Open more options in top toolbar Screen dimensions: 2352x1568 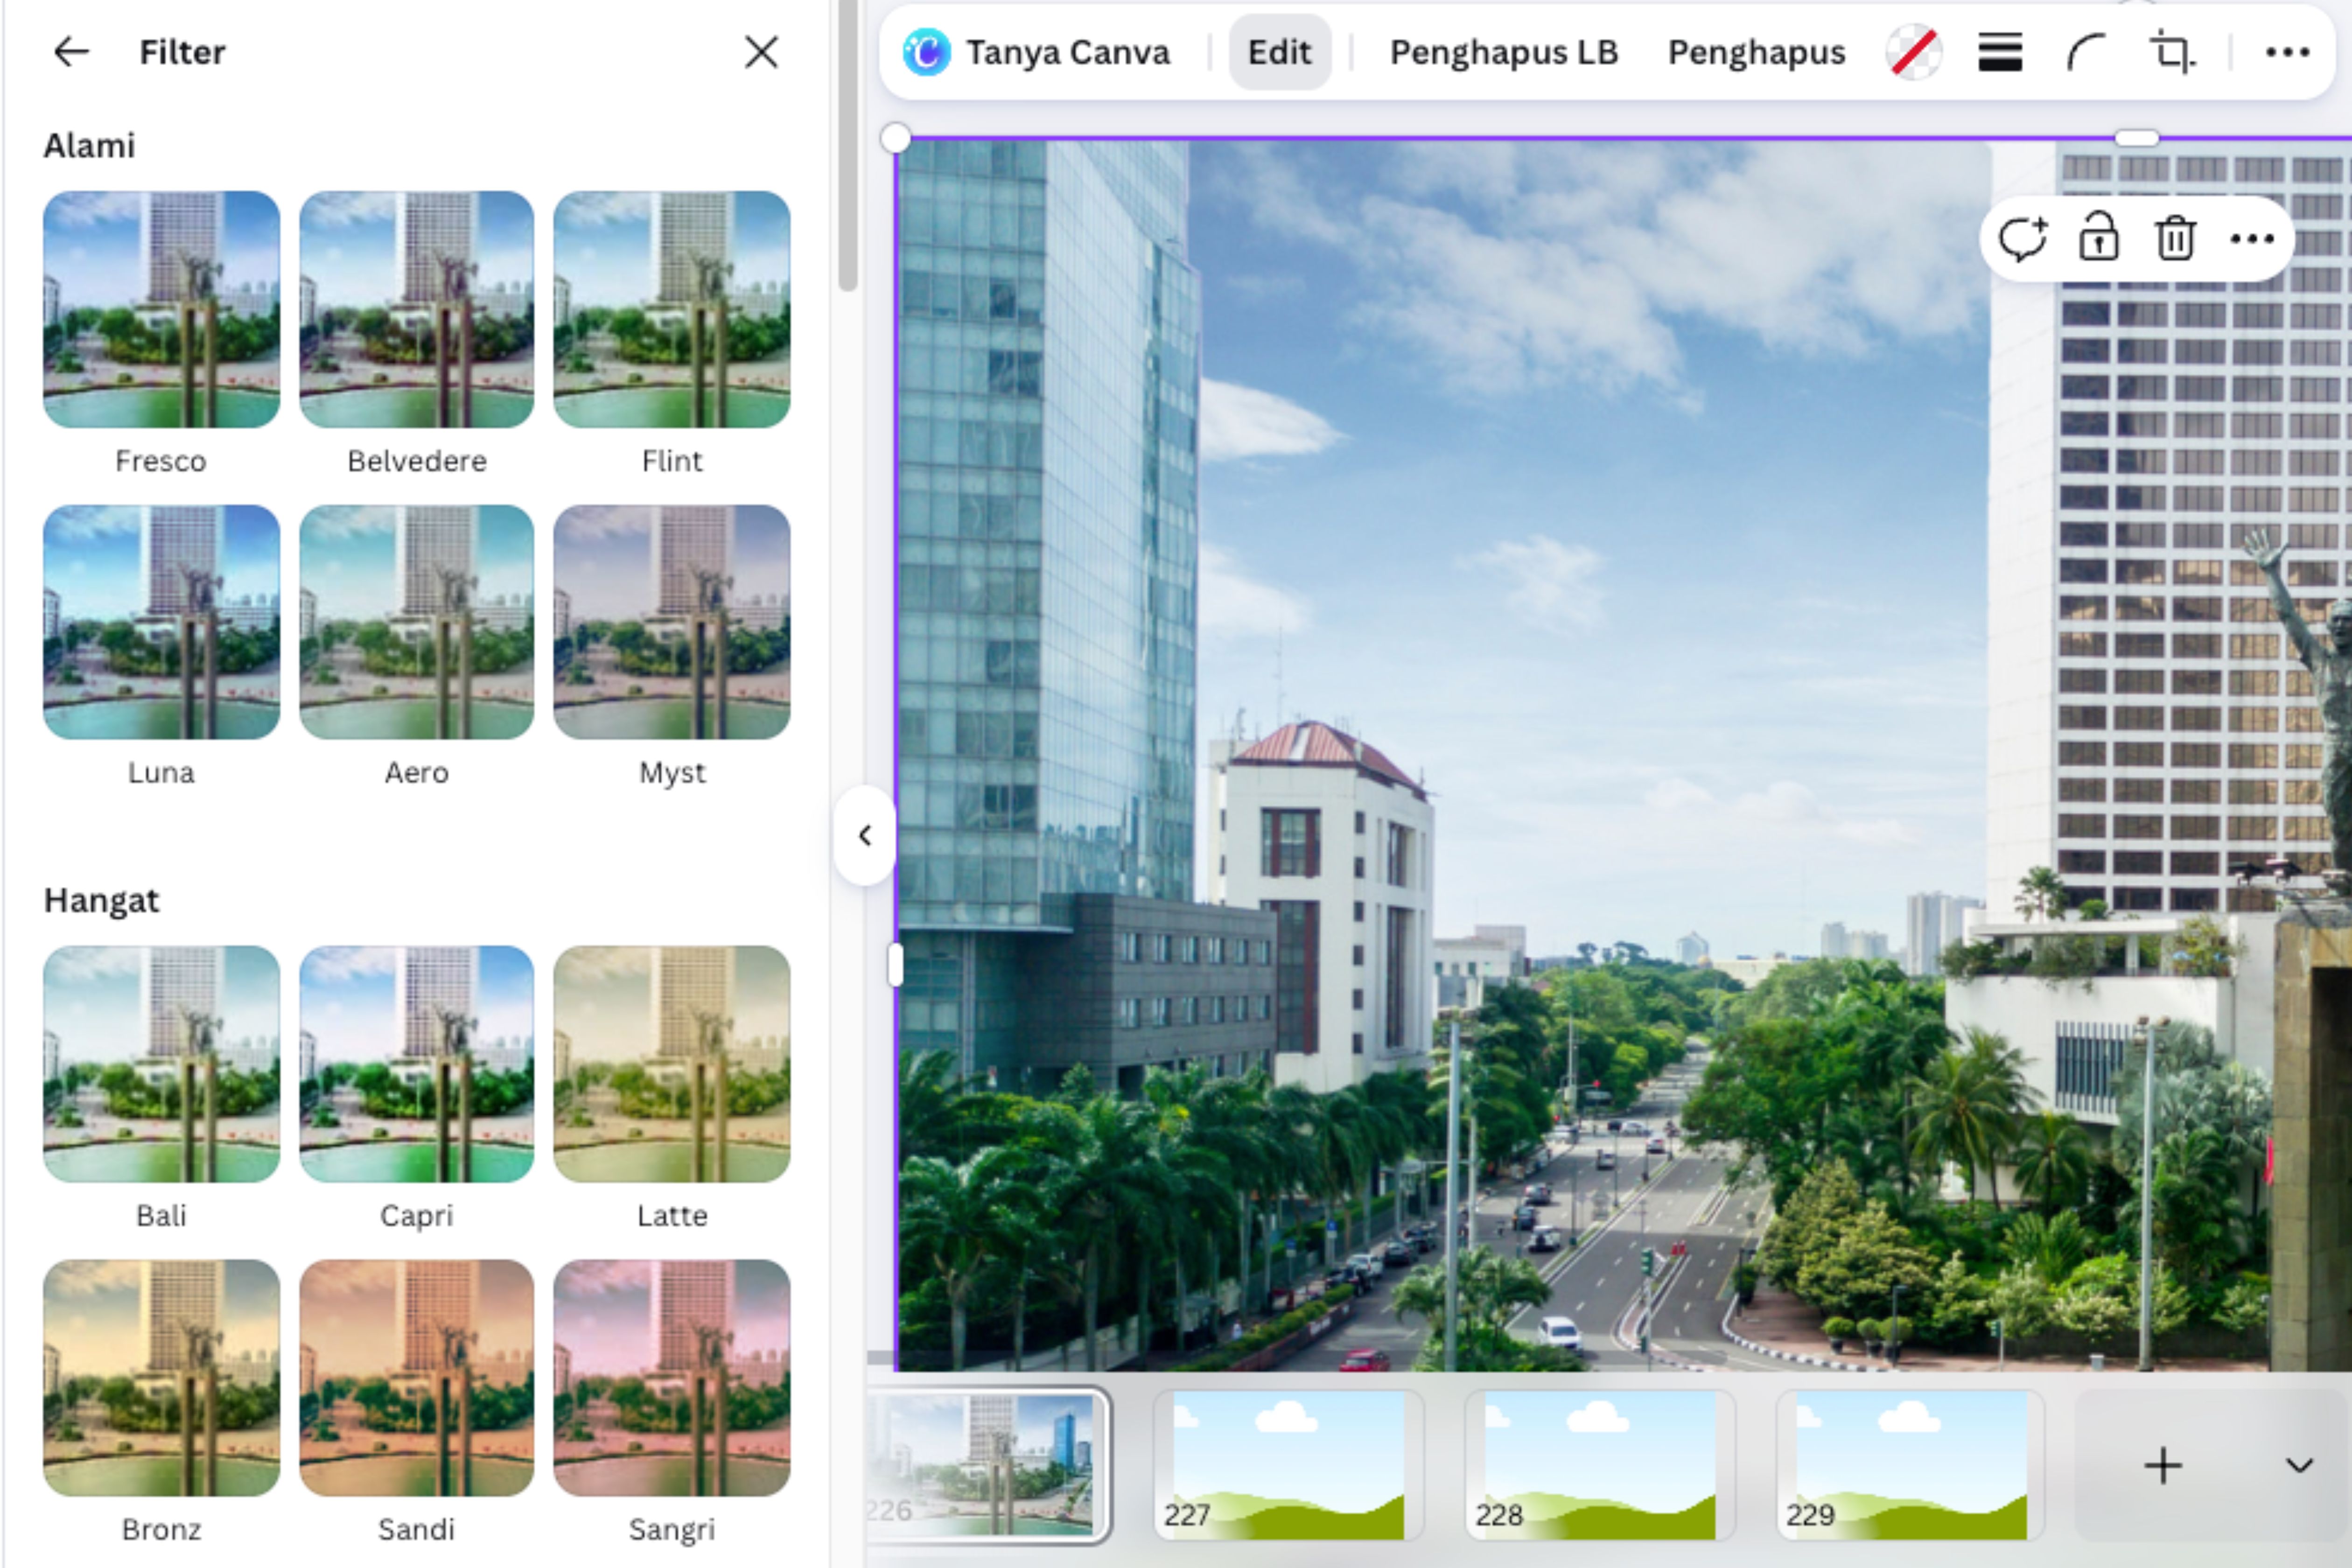2287,52
